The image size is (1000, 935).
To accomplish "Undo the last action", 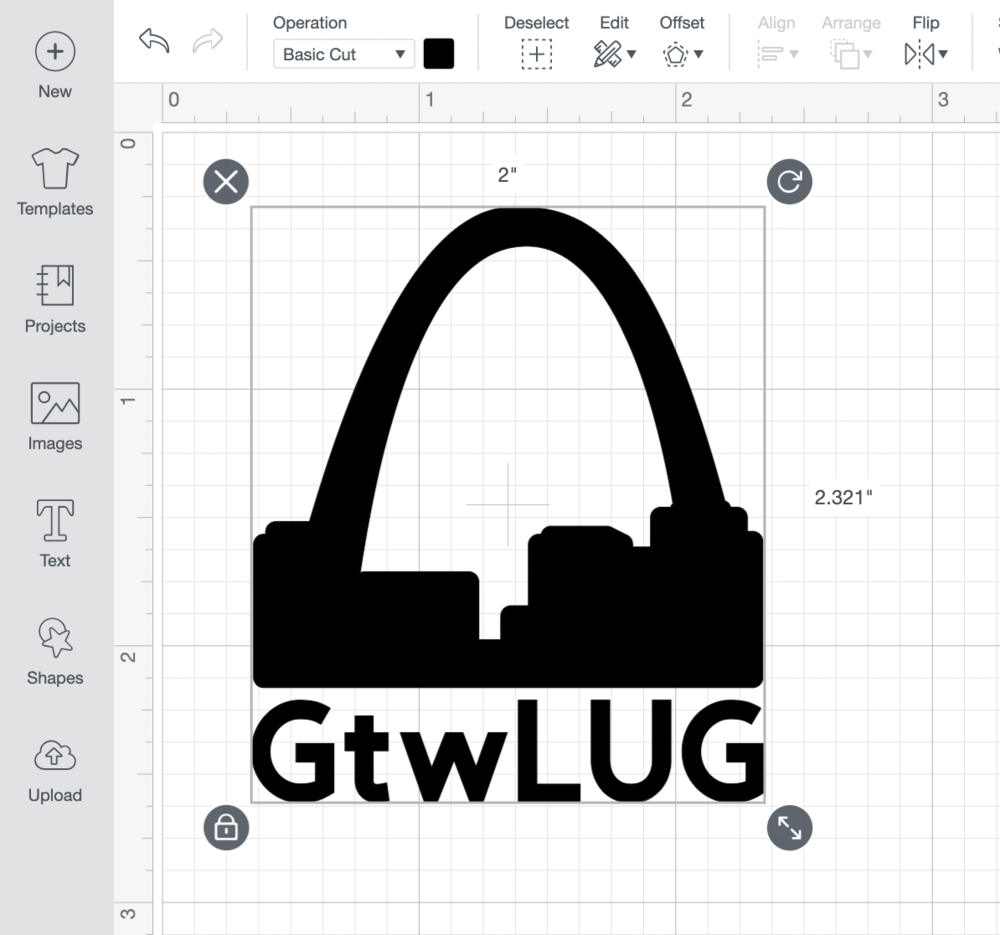I will 154,41.
